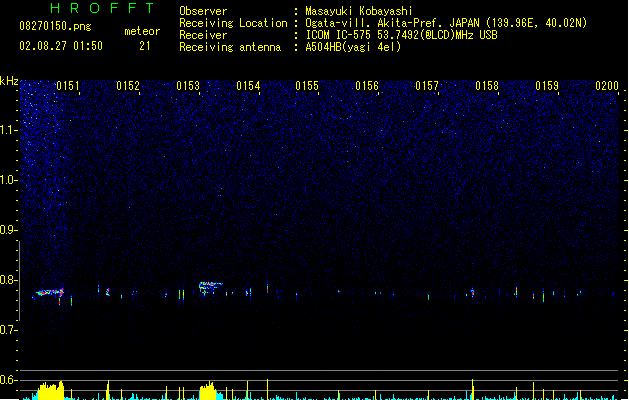
Task: Select antenna text A504HB(yagi 4el)
Action: pos(353,47)
